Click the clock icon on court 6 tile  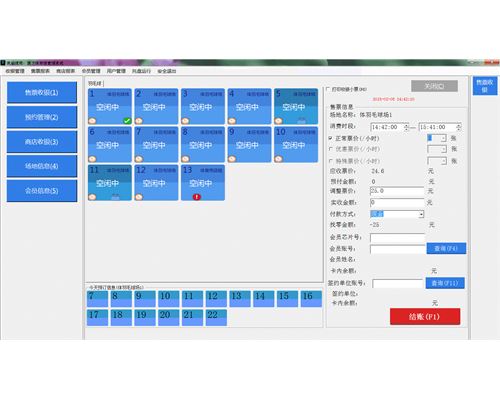92,159
